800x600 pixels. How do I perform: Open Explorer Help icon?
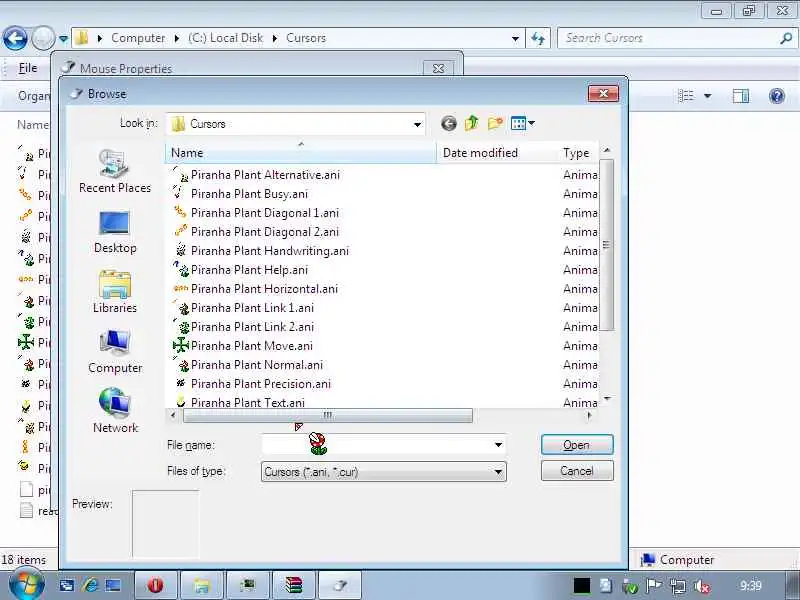click(777, 96)
